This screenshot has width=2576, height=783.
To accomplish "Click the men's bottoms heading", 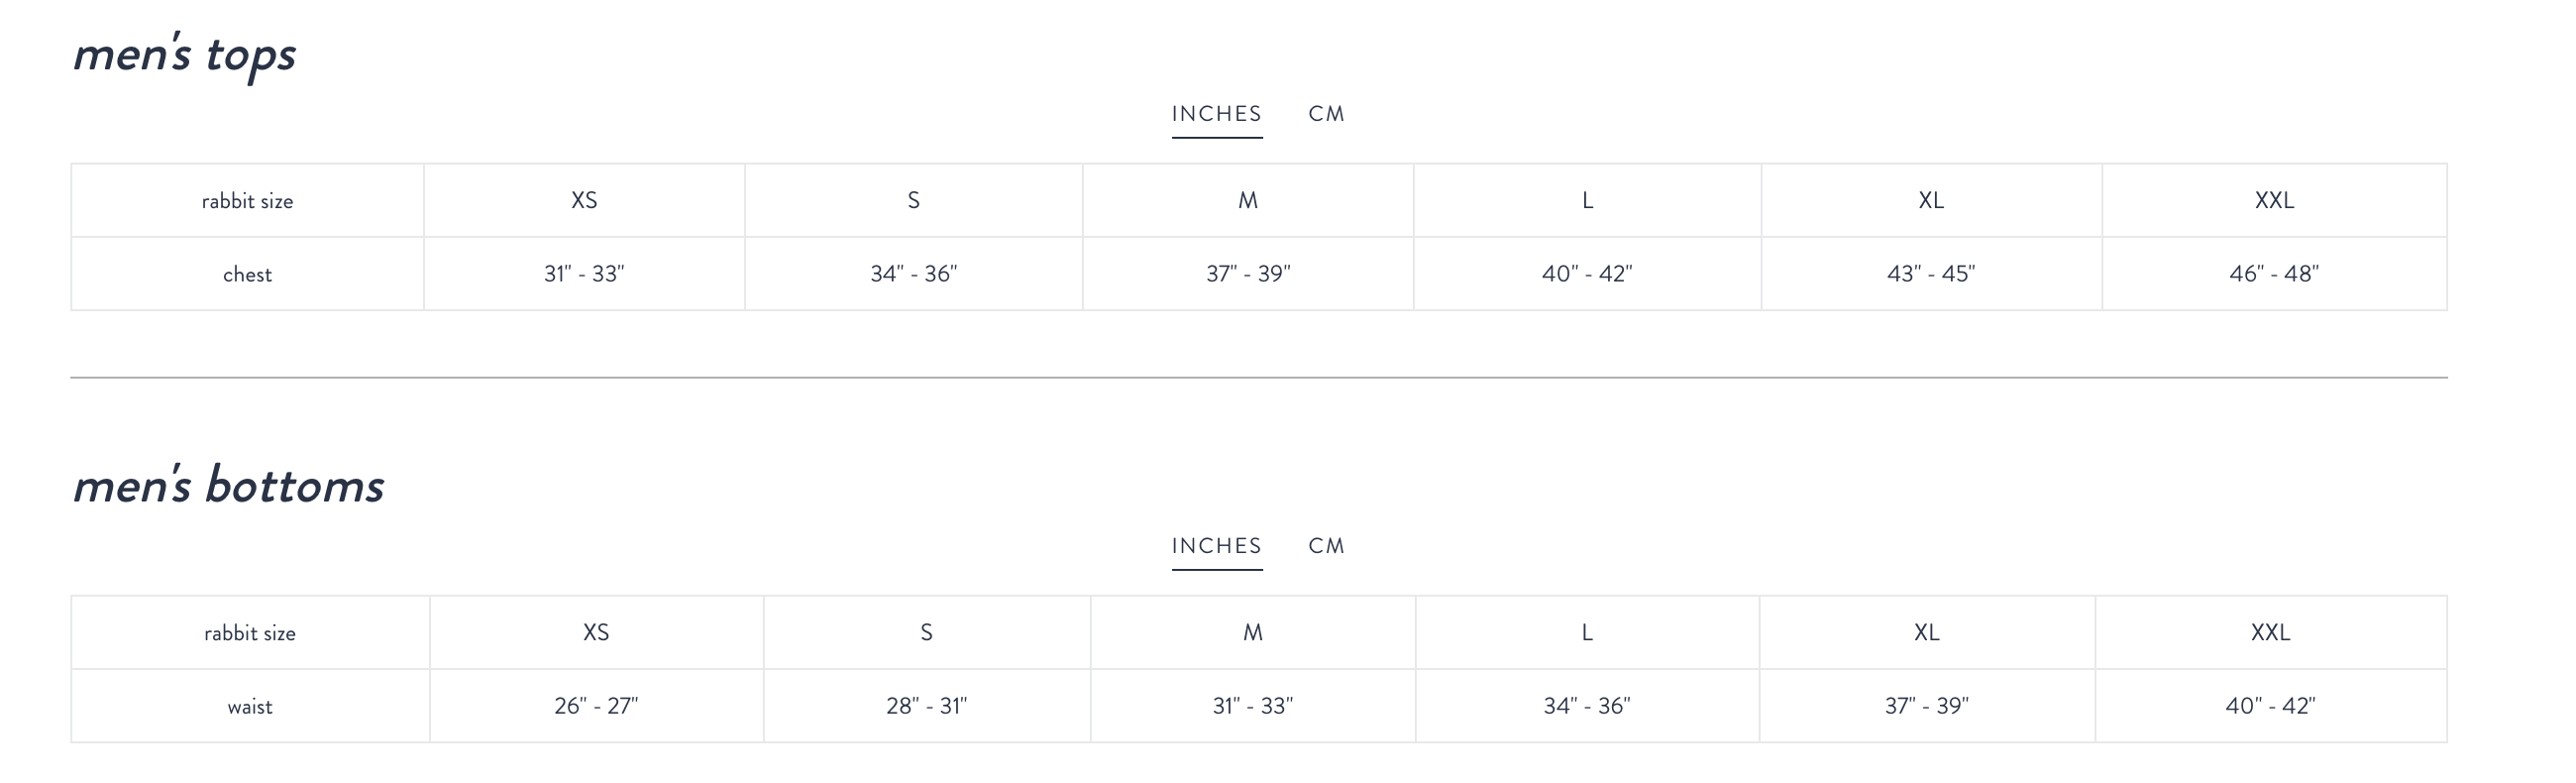I will 228,486.
